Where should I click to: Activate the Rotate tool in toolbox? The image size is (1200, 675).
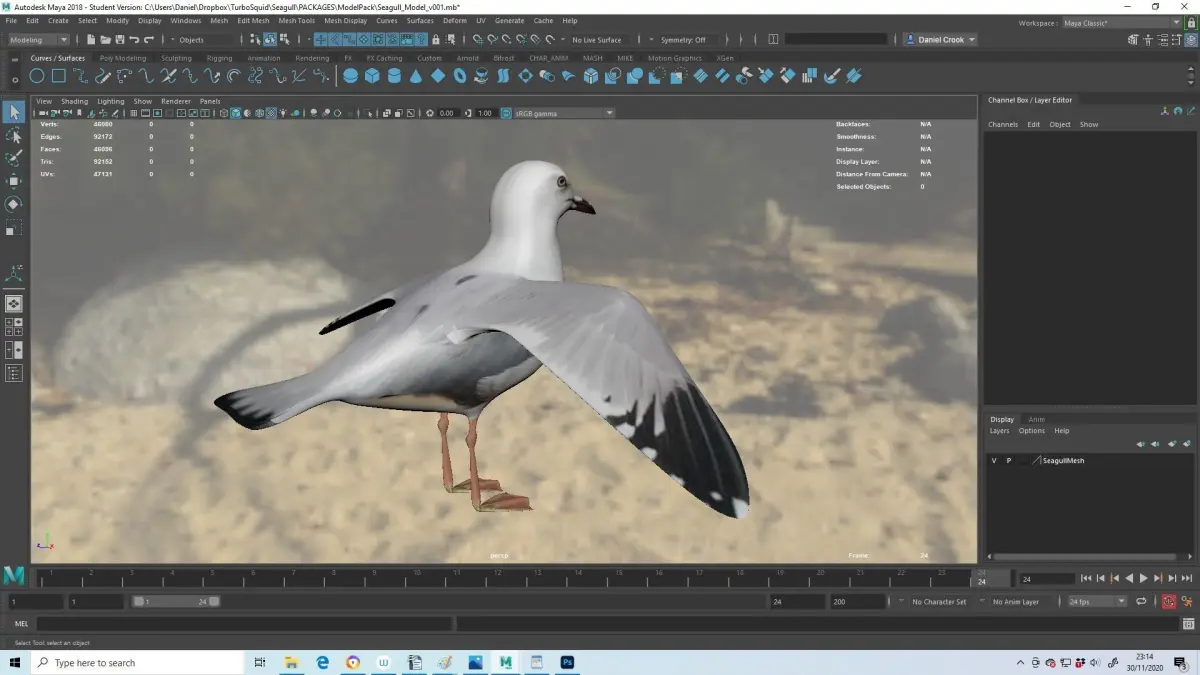tap(14, 204)
